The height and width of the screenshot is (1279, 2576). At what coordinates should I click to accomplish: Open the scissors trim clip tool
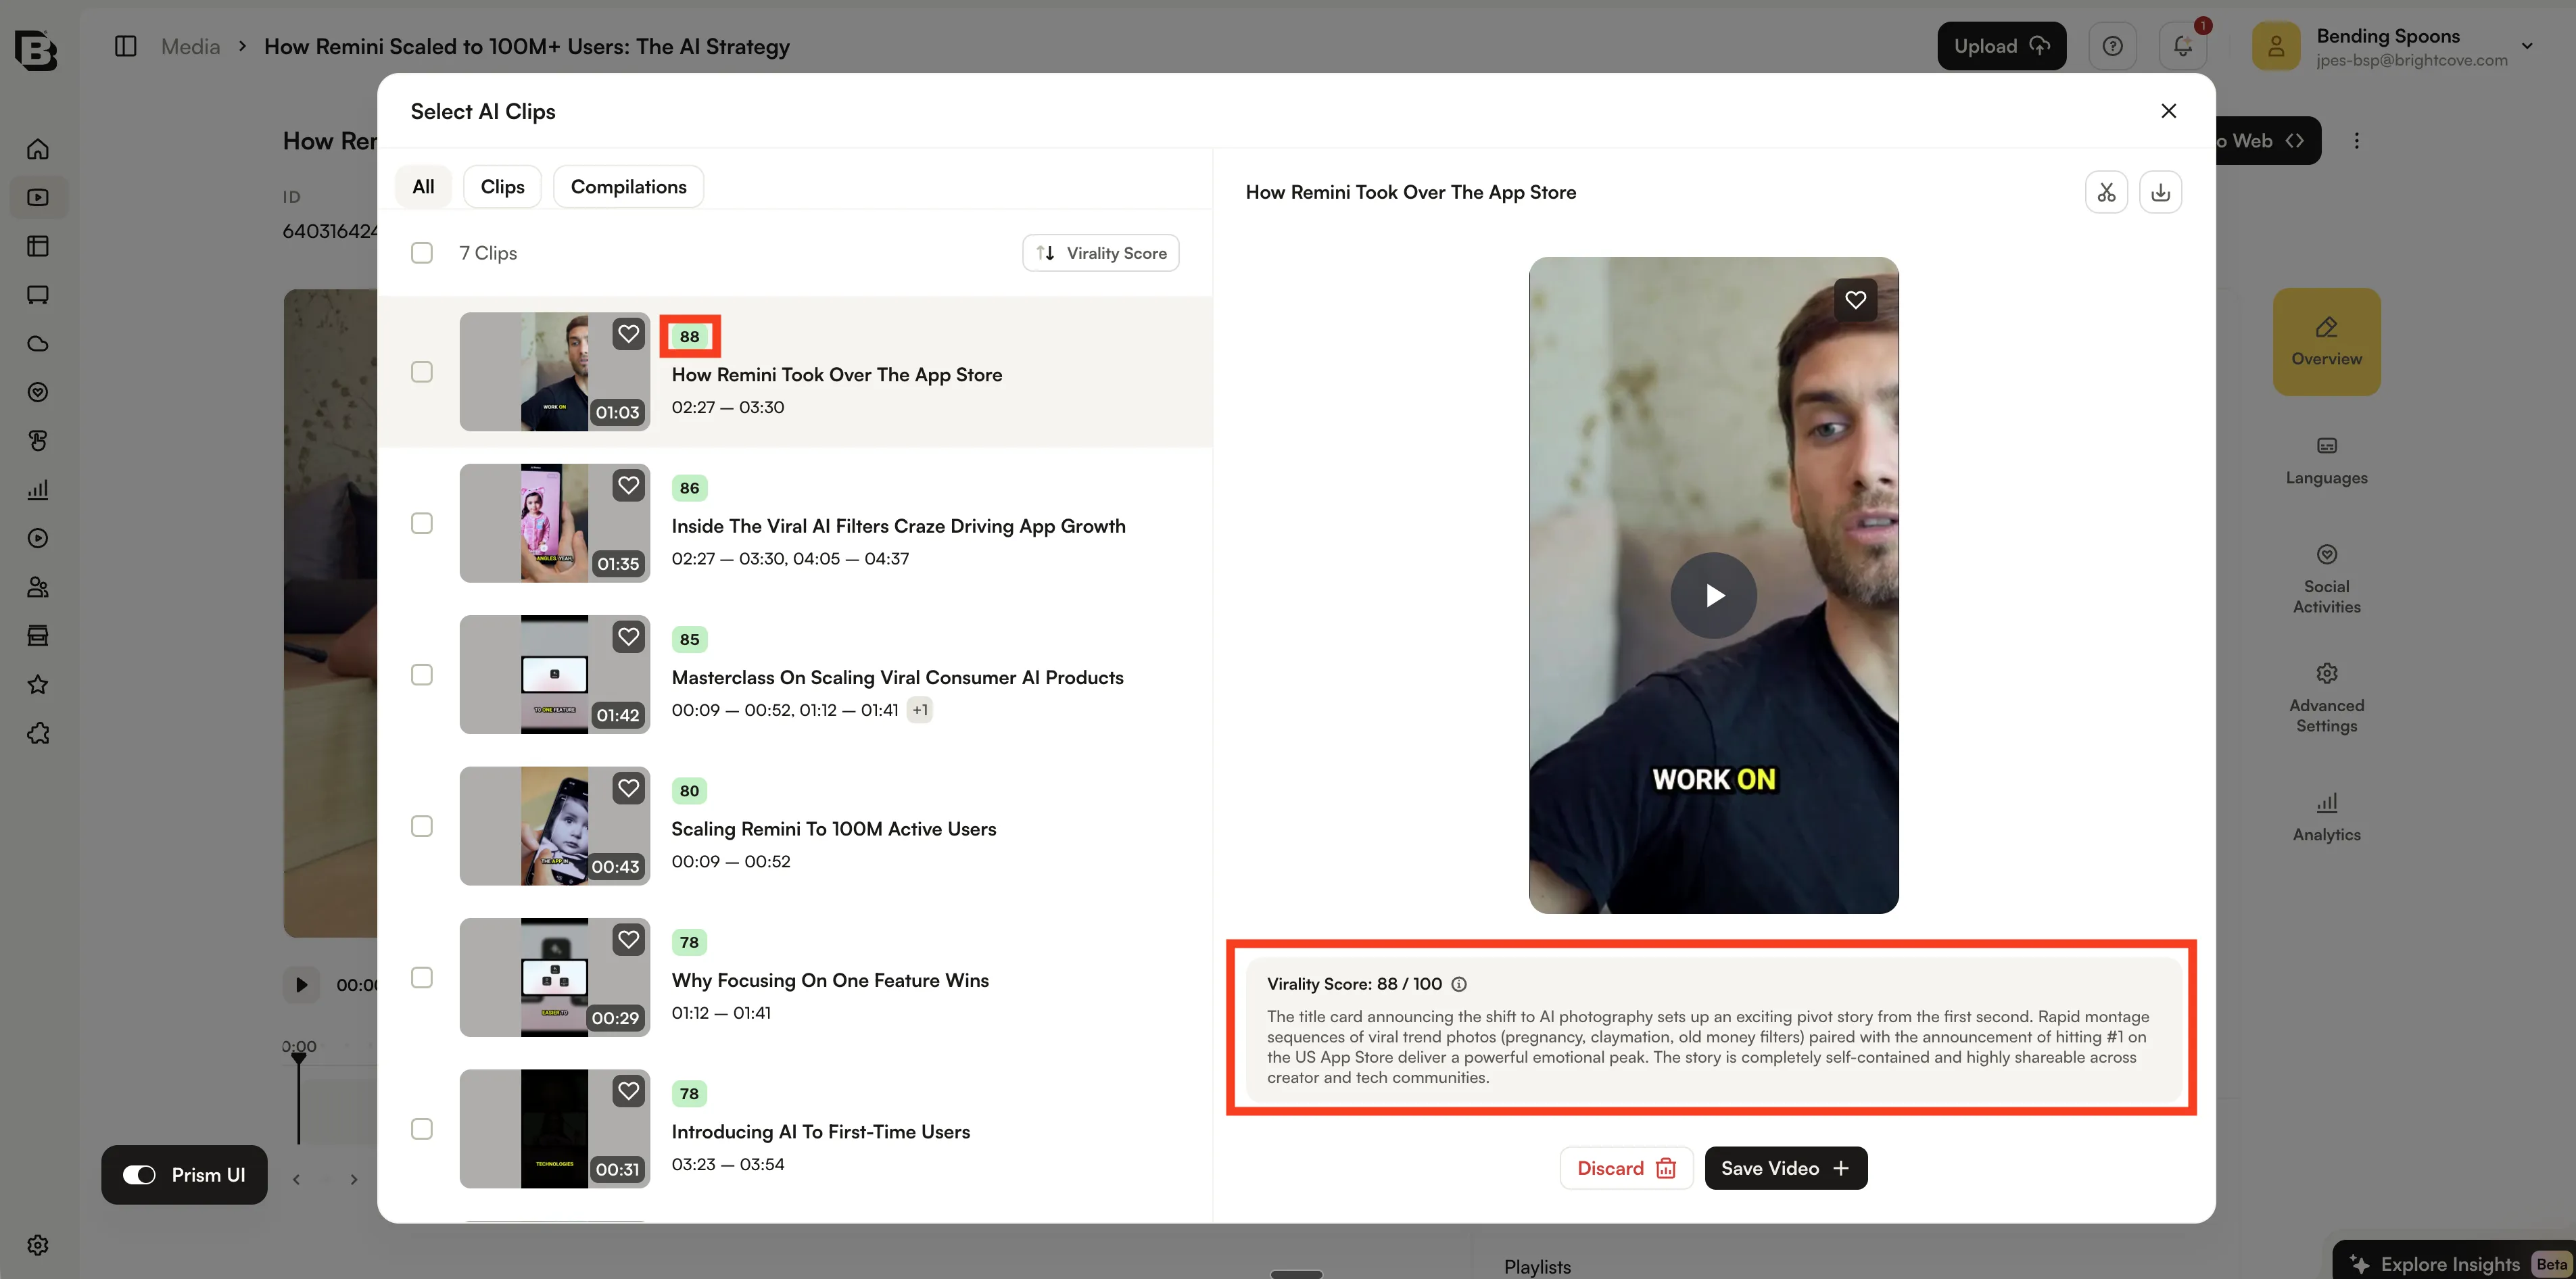2106,192
